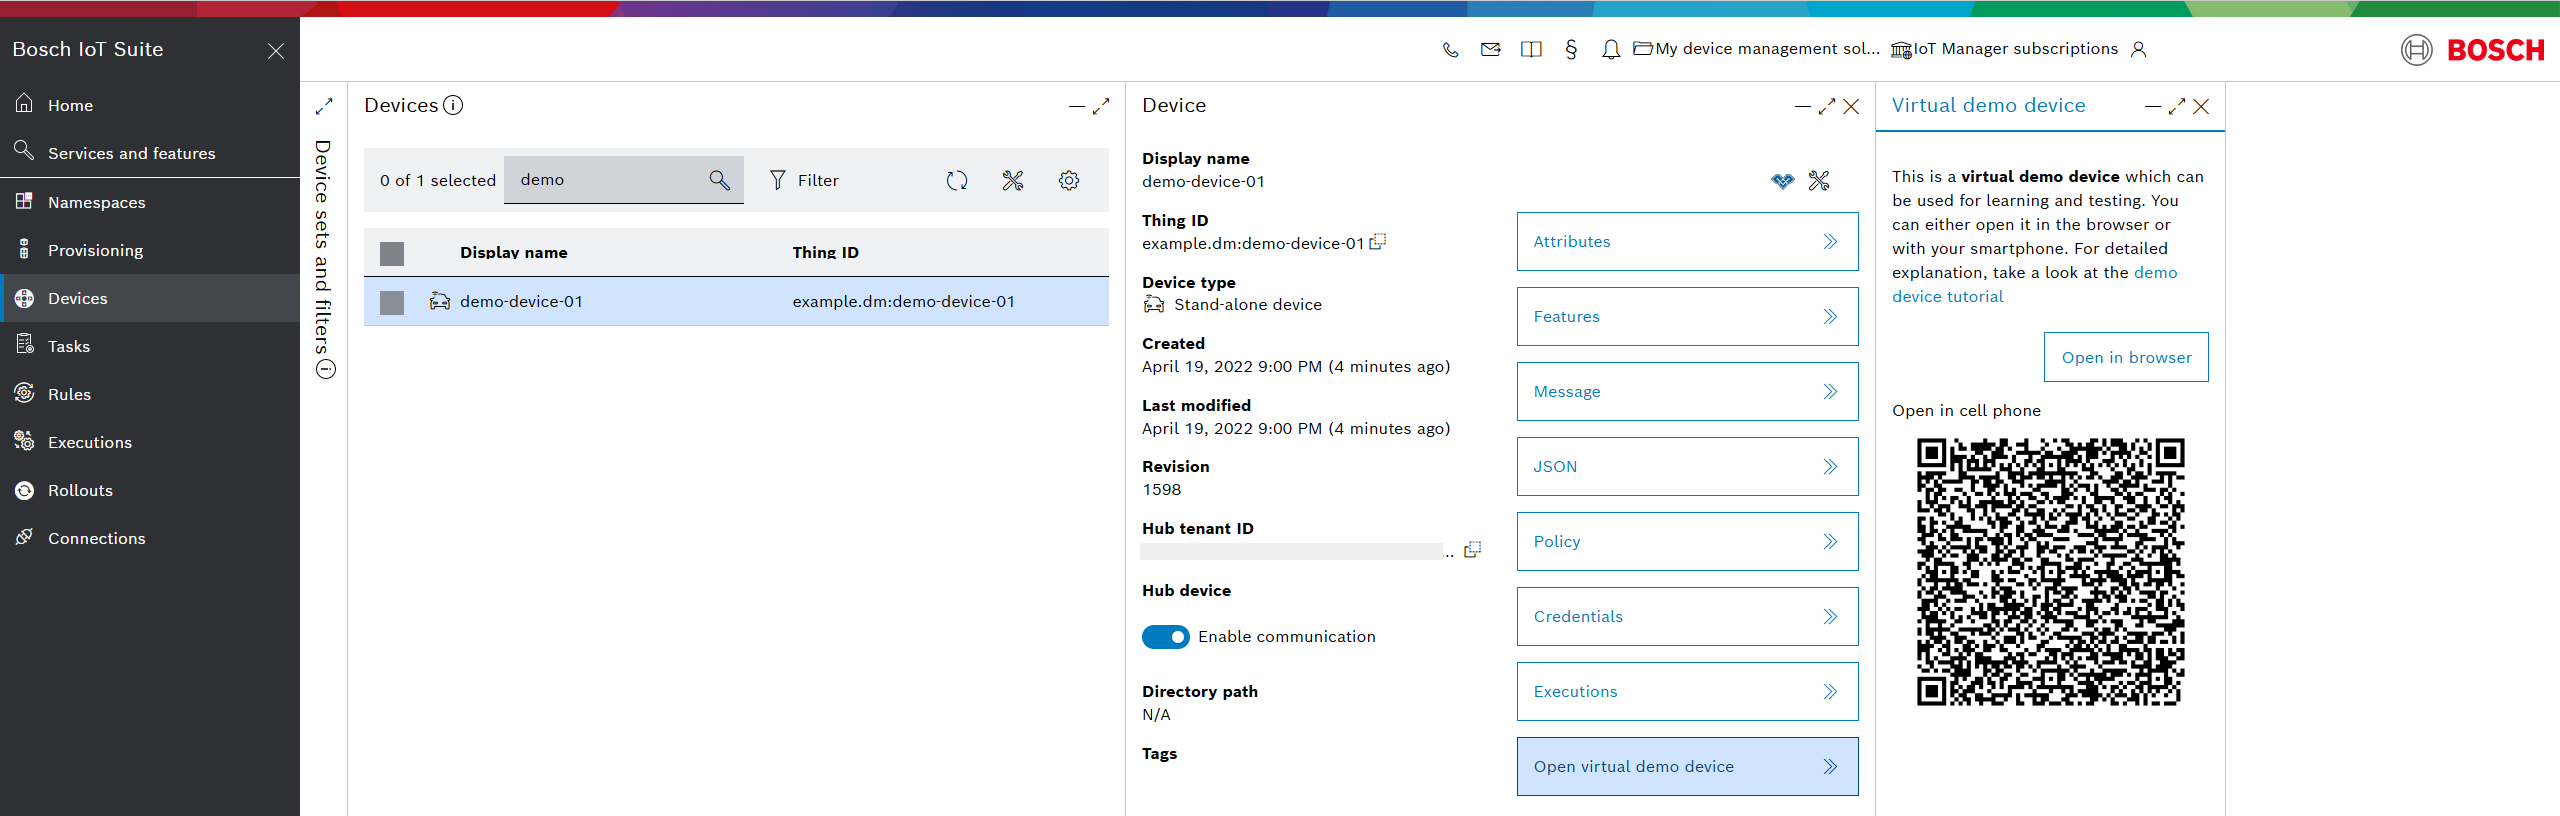The height and width of the screenshot is (816, 2560).
Task: Copy the Hub tenant ID
Action: click(1472, 549)
